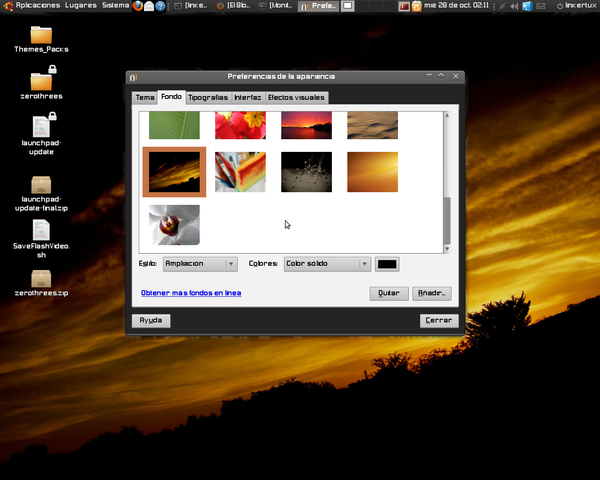The image size is (600, 480).
Task: Choose the dark water droplets wallpaper
Action: coord(307,172)
